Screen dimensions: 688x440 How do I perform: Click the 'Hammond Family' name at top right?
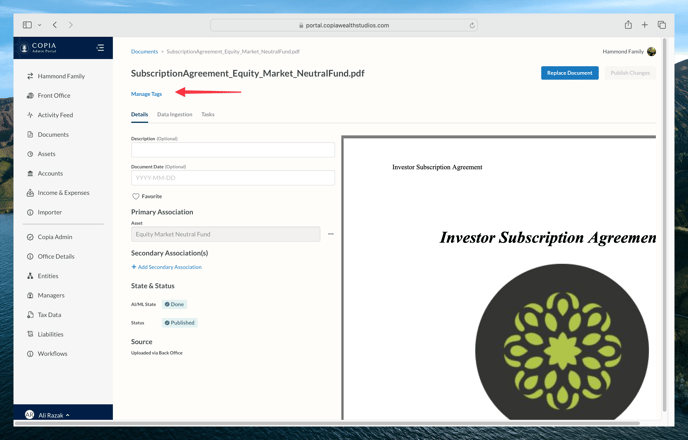[623, 51]
